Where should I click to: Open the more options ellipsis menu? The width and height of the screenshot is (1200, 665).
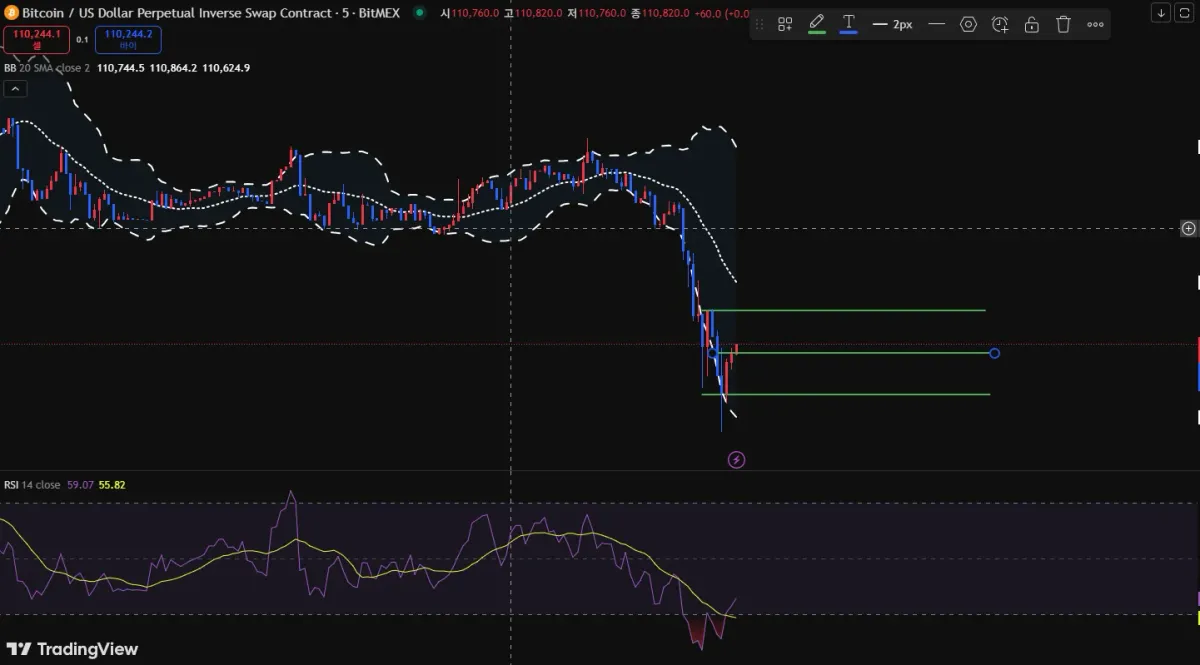coord(1095,24)
